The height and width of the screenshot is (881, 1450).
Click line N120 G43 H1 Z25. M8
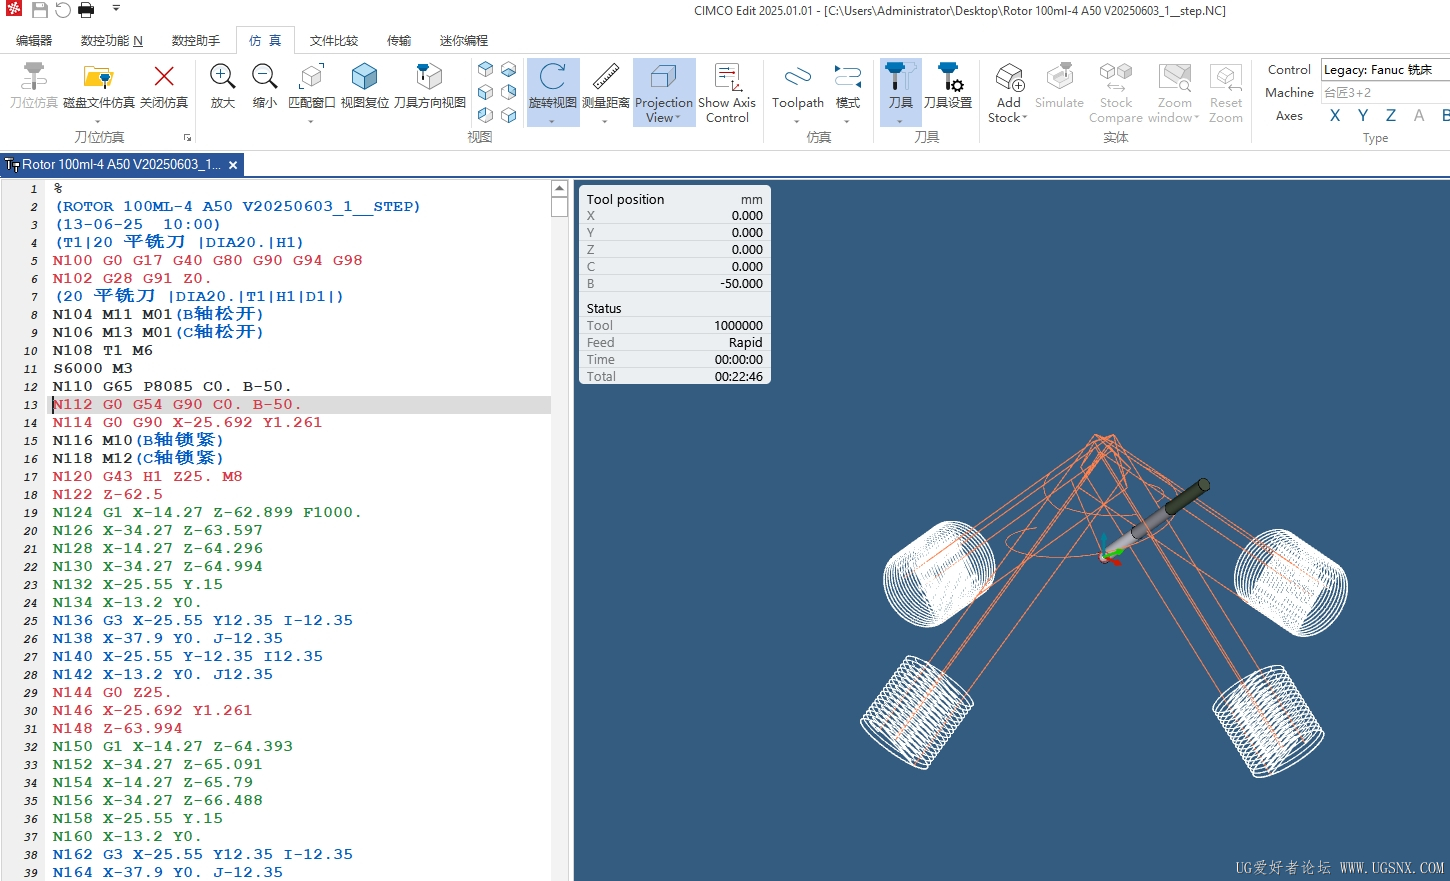148,477
